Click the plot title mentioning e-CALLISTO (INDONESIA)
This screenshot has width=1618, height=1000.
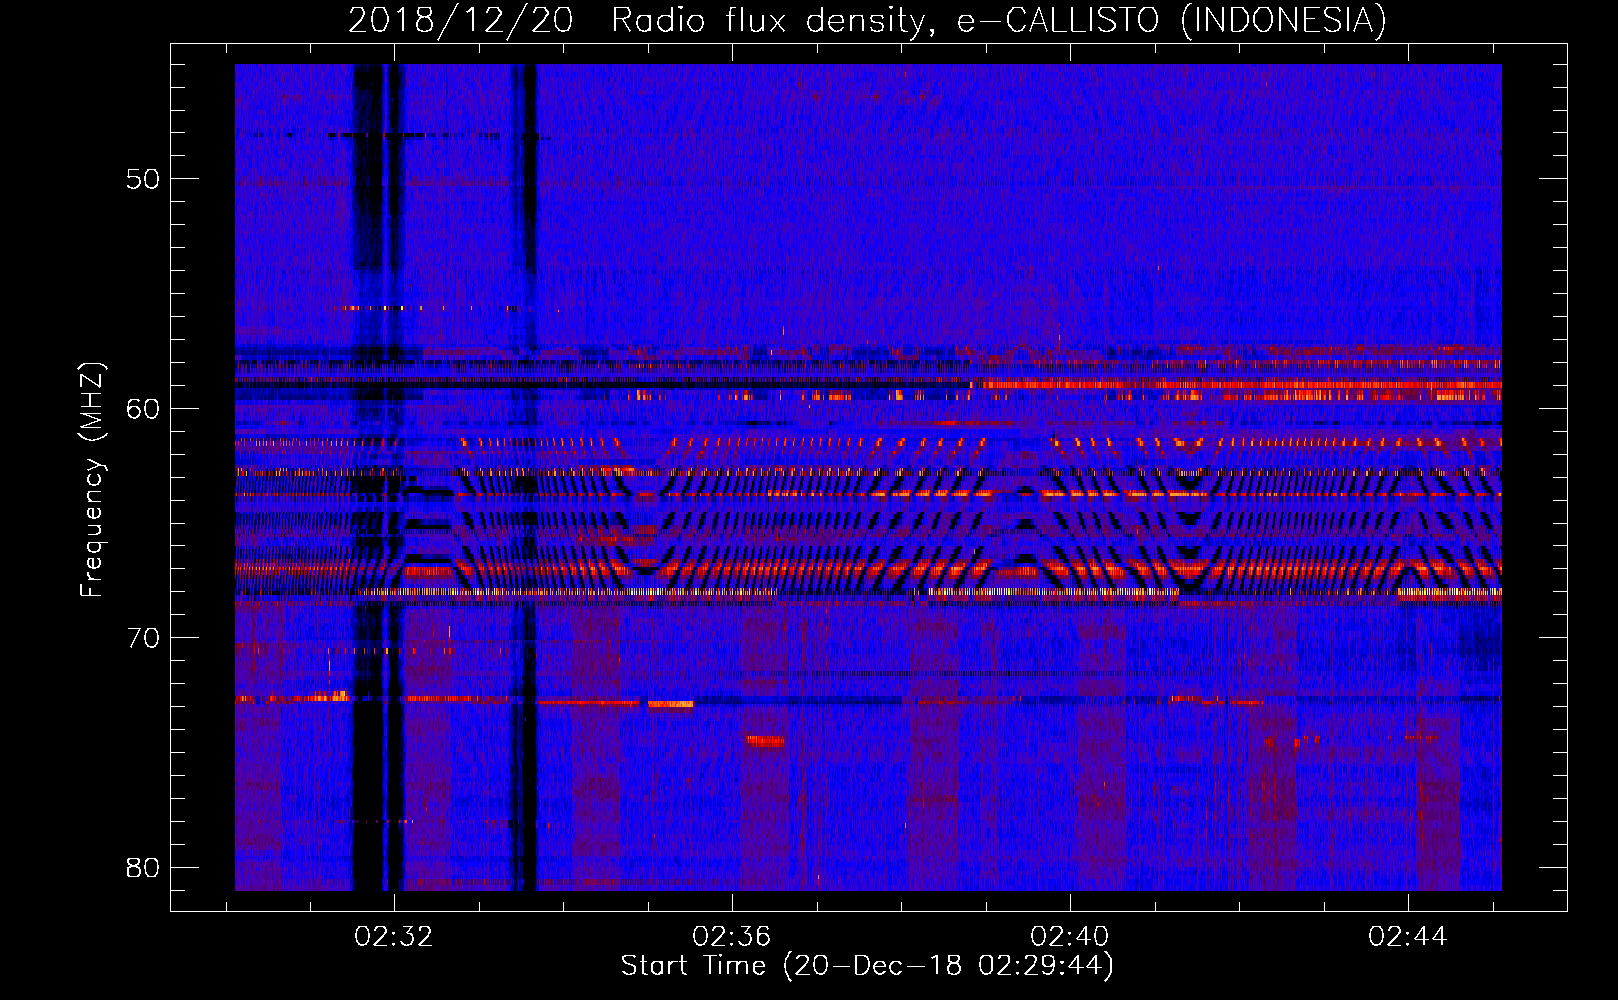pos(867,20)
